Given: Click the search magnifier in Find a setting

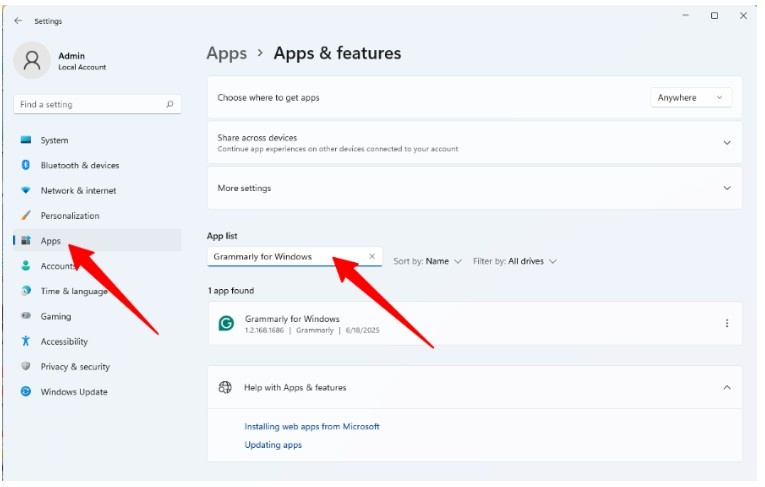Looking at the screenshot, I should point(170,104).
